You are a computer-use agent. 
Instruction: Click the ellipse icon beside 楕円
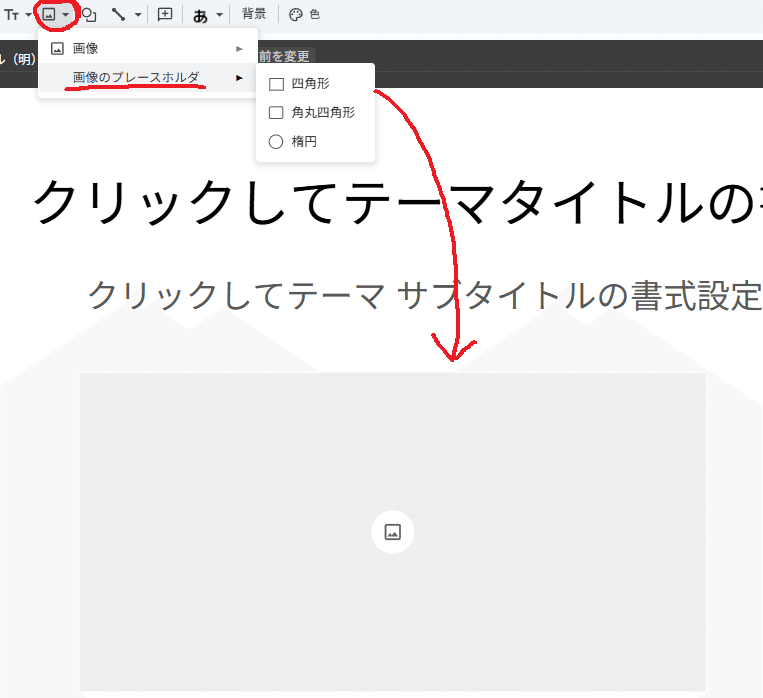(276, 142)
